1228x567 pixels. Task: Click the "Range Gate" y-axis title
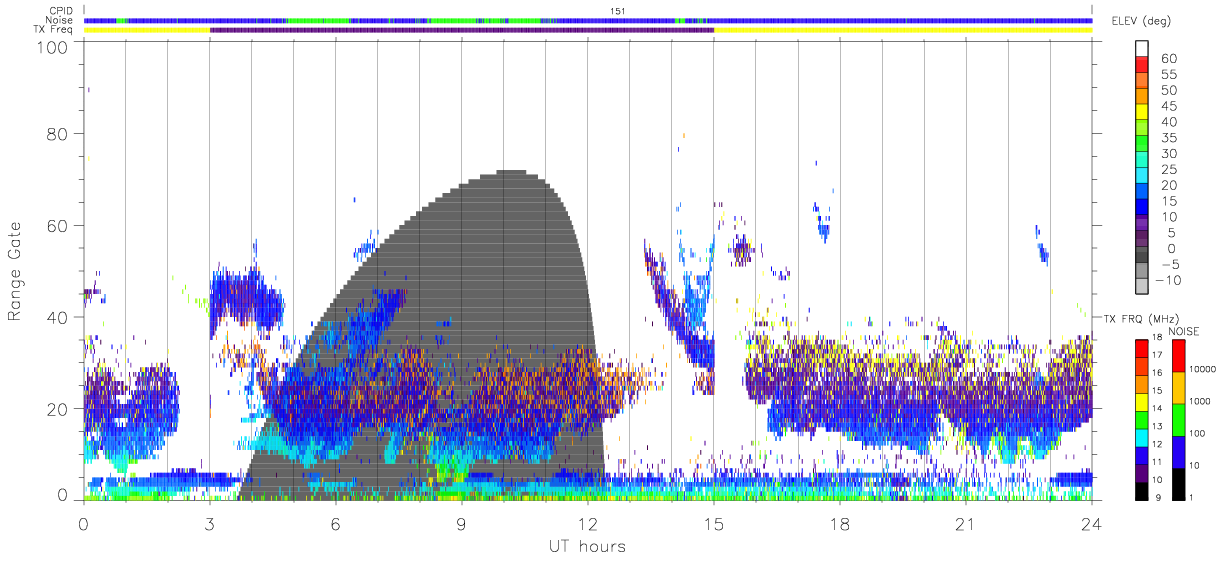click(15, 272)
